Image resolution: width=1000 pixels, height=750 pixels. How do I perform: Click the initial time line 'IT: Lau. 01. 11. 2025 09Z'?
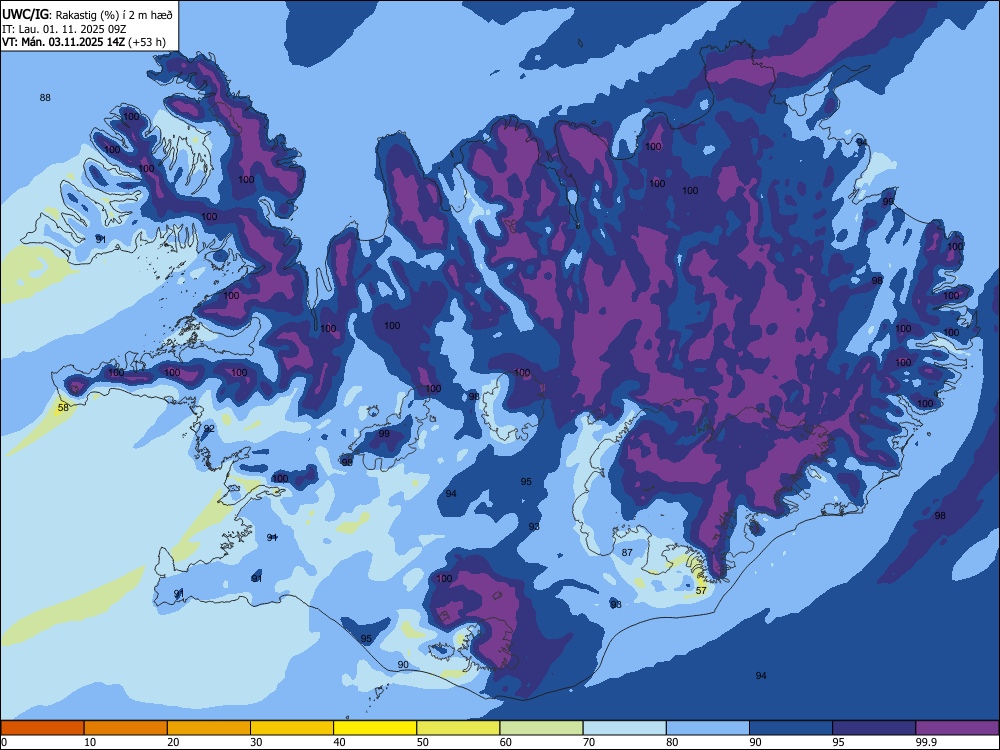pos(64,29)
